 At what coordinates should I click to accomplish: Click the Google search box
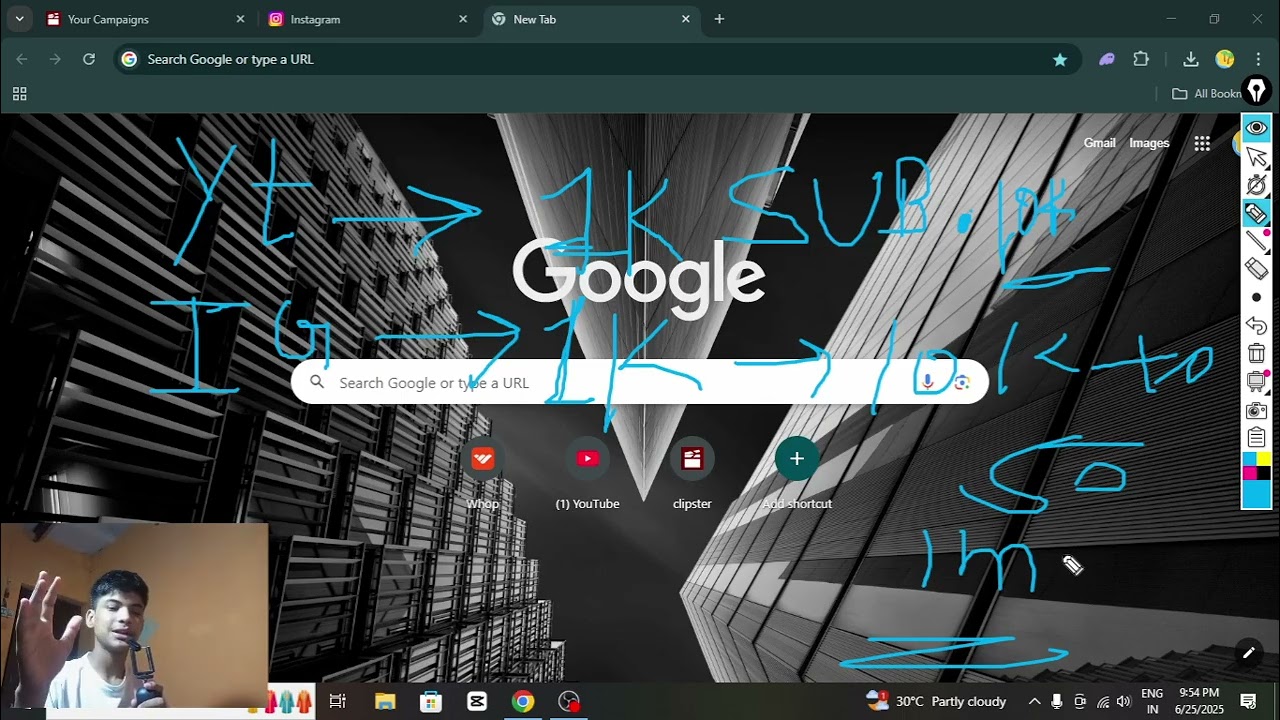point(640,382)
